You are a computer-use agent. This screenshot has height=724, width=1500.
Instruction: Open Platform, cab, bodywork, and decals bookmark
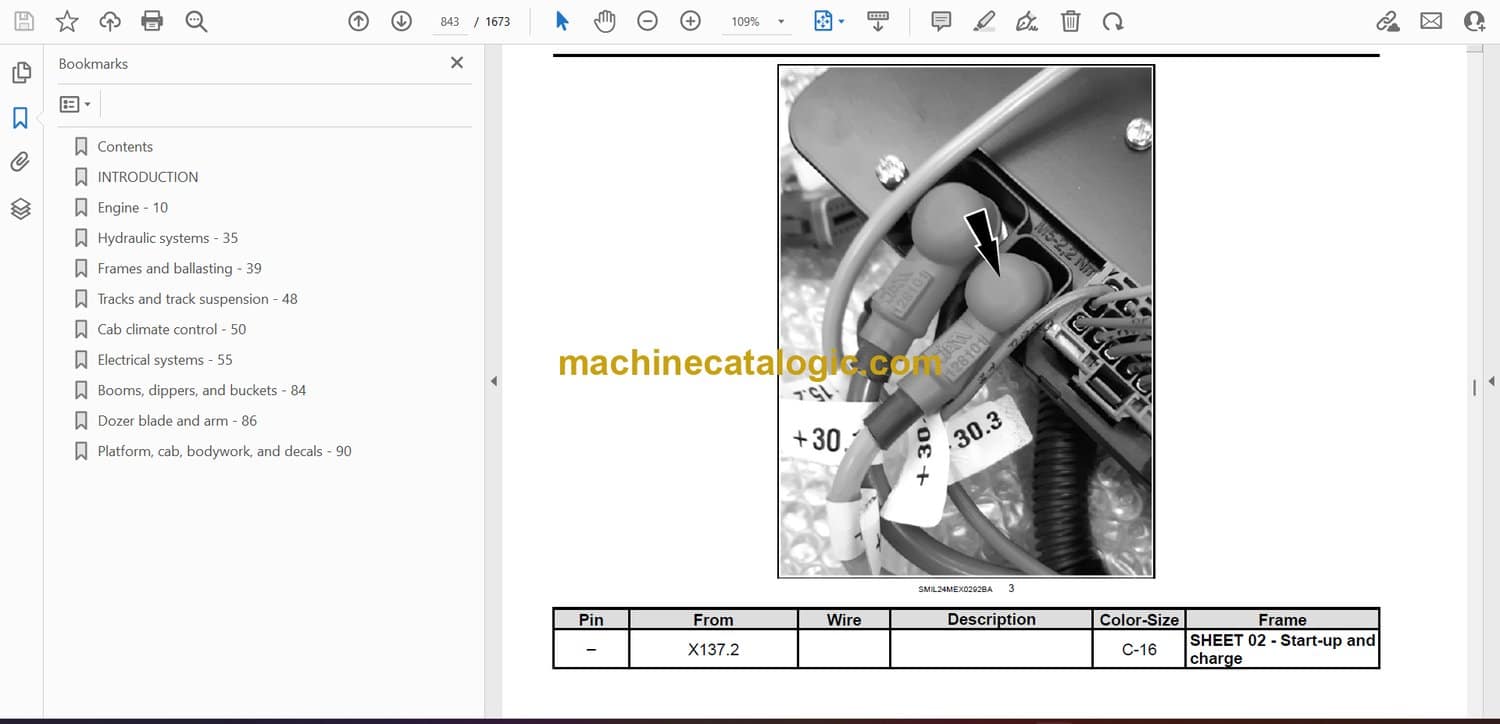[225, 452]
